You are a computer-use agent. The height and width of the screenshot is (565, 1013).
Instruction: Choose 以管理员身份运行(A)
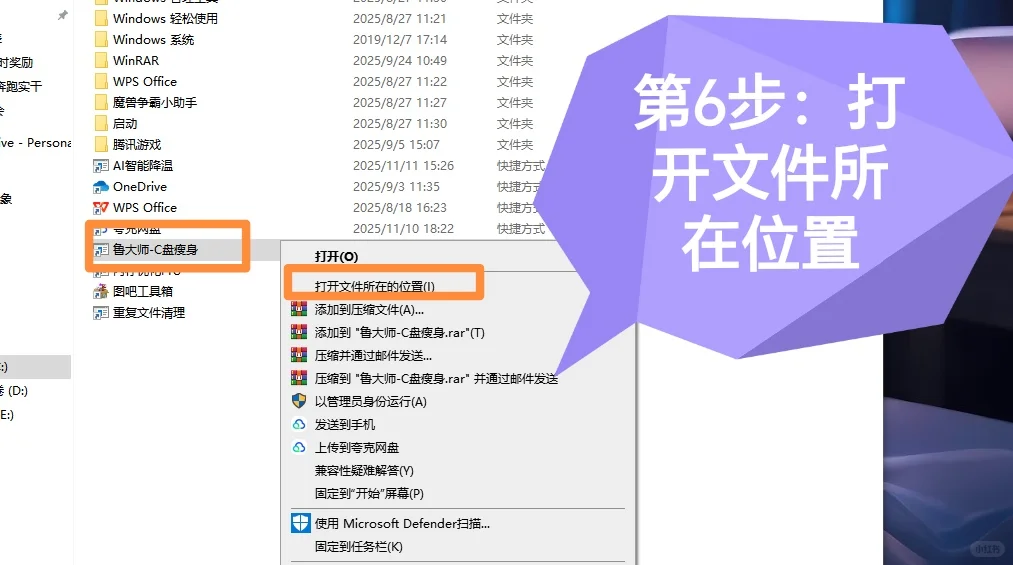pos(370,402)
